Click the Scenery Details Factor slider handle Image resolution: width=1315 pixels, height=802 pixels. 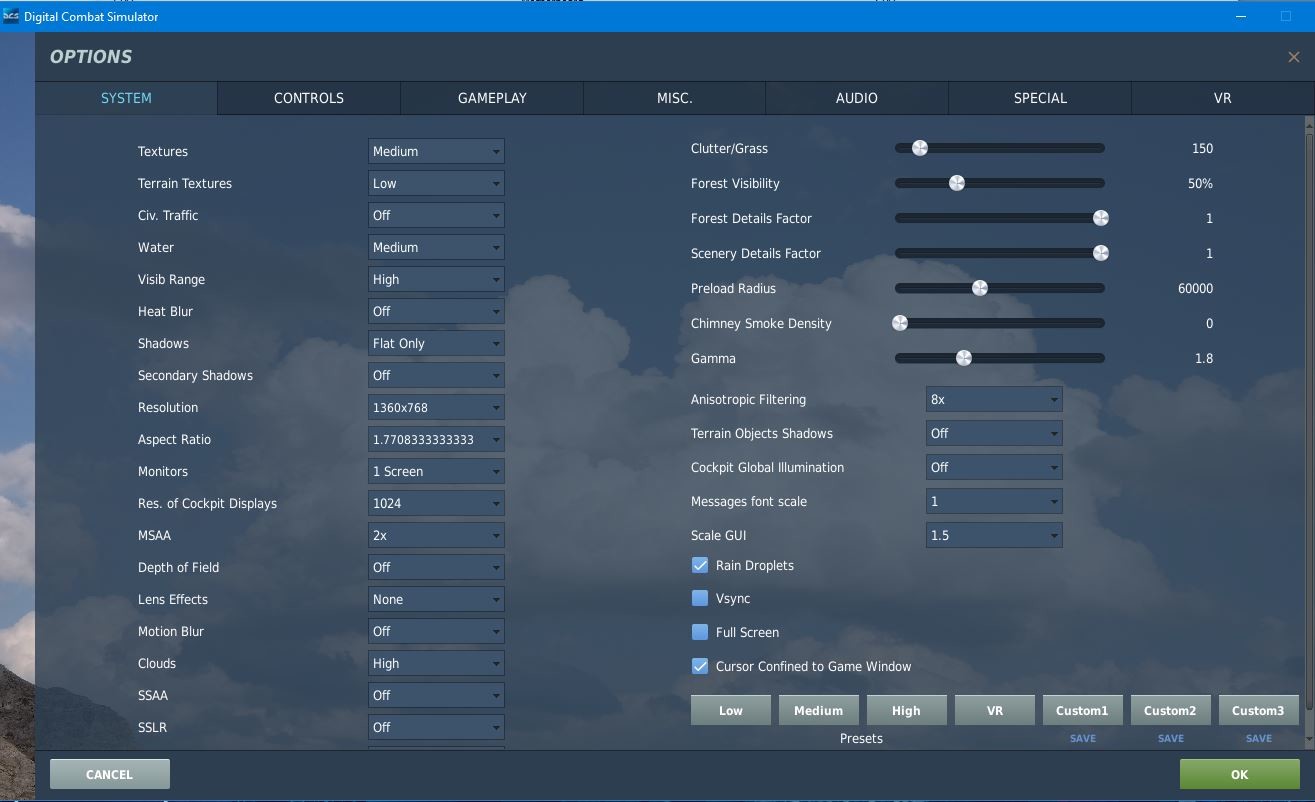1101,253
